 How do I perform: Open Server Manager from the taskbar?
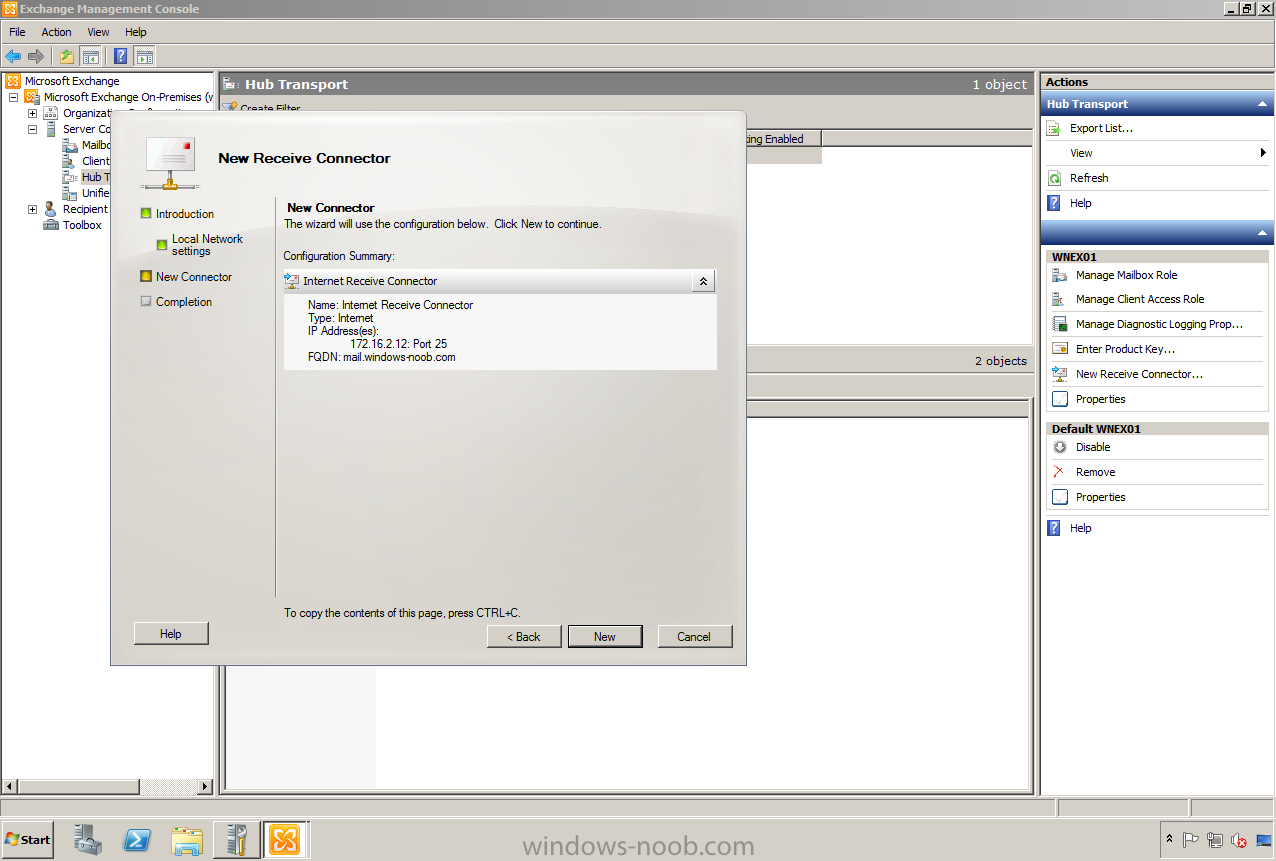tap(89, 840)
